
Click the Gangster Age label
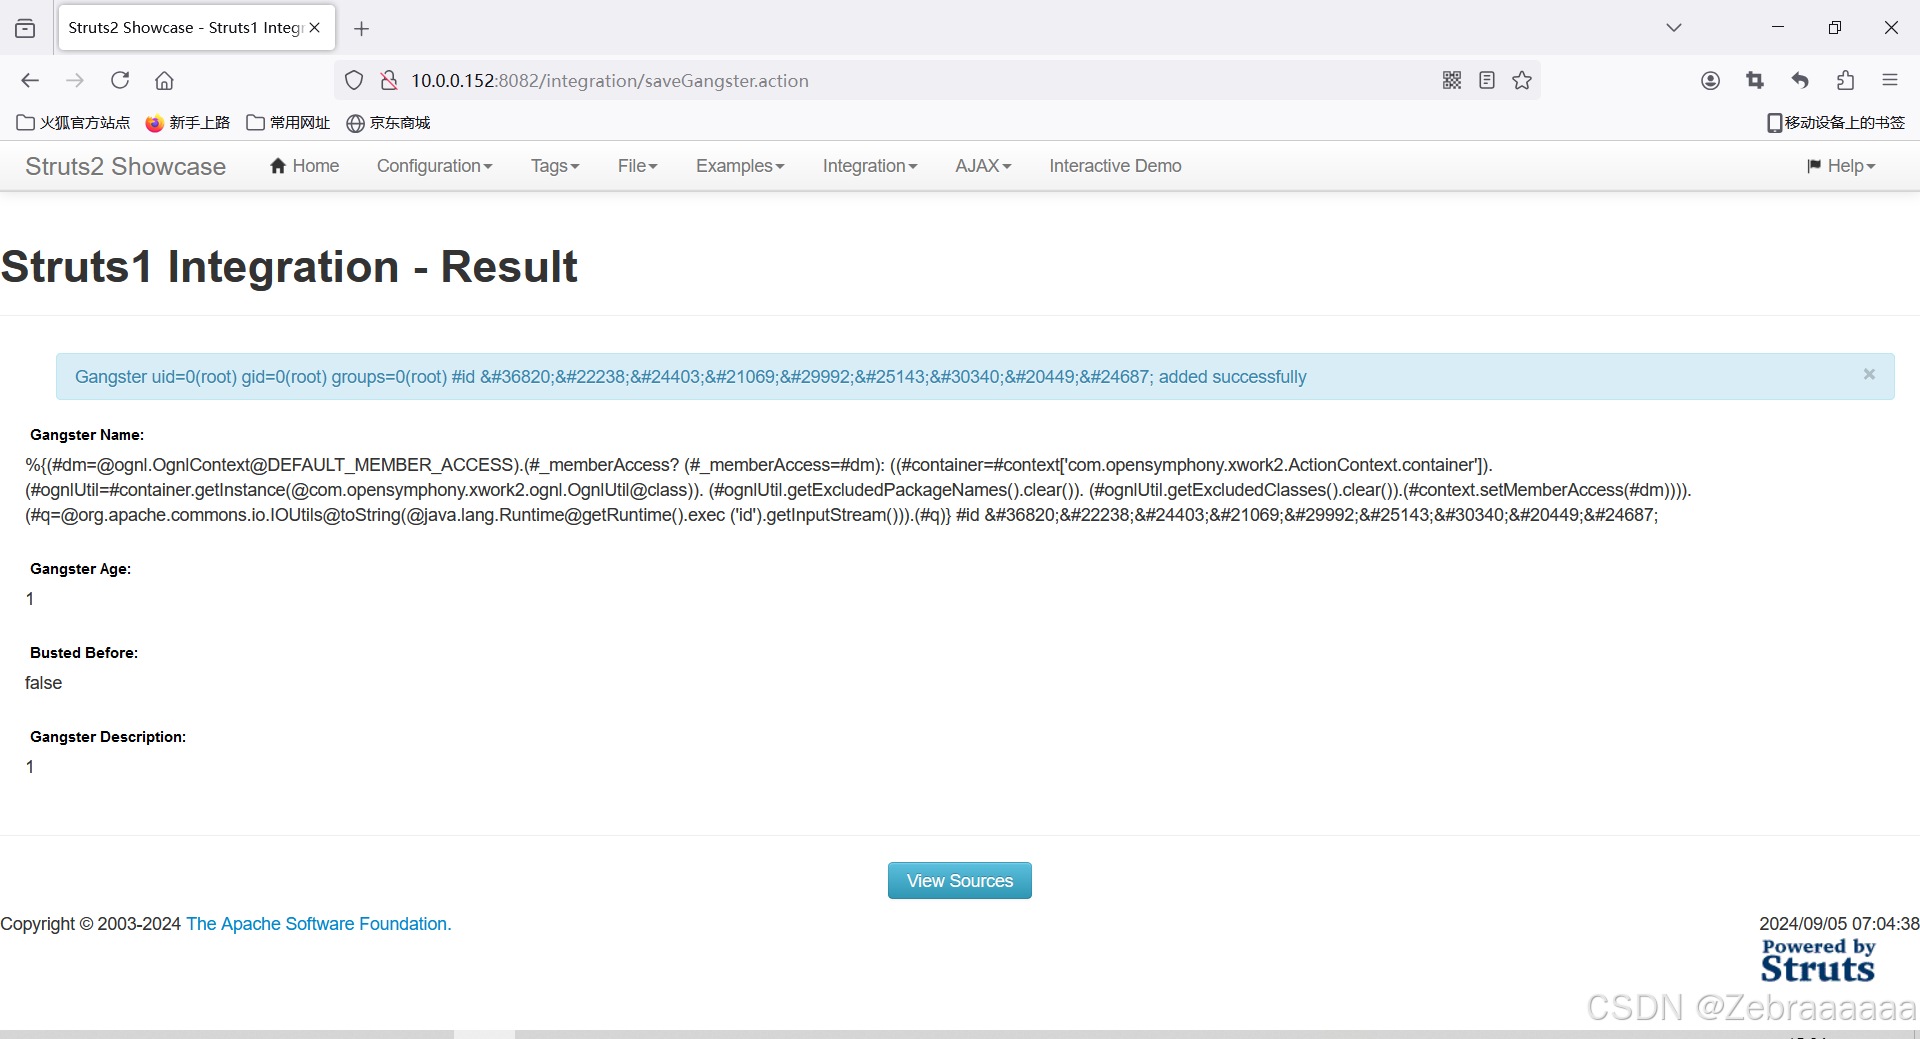[81, 569]
